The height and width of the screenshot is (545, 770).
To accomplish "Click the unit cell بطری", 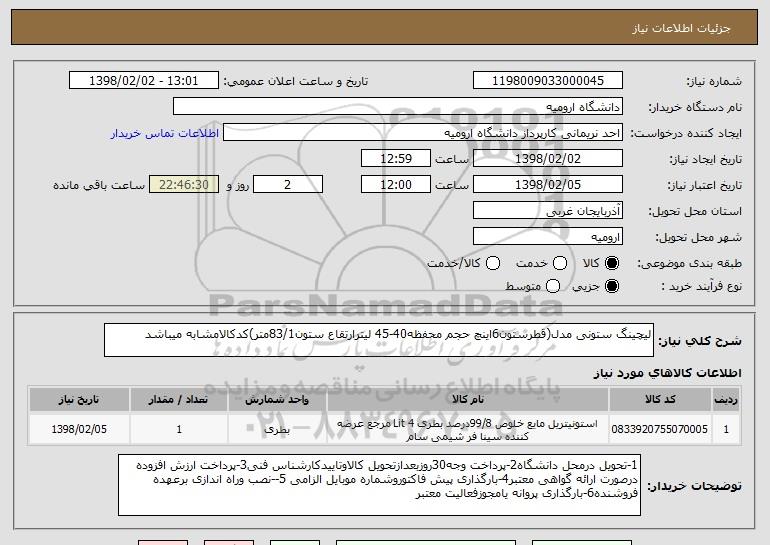I will coord(277,429).
